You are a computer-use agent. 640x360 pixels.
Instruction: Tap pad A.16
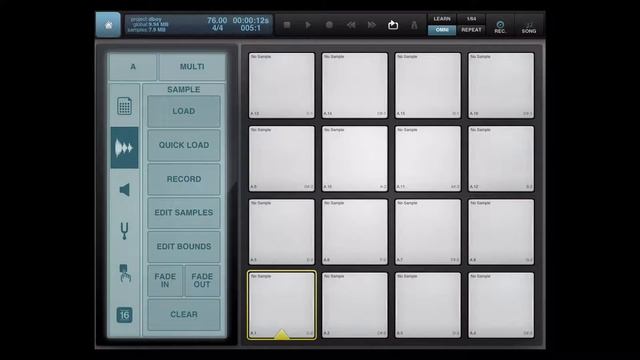coord(501,85)
